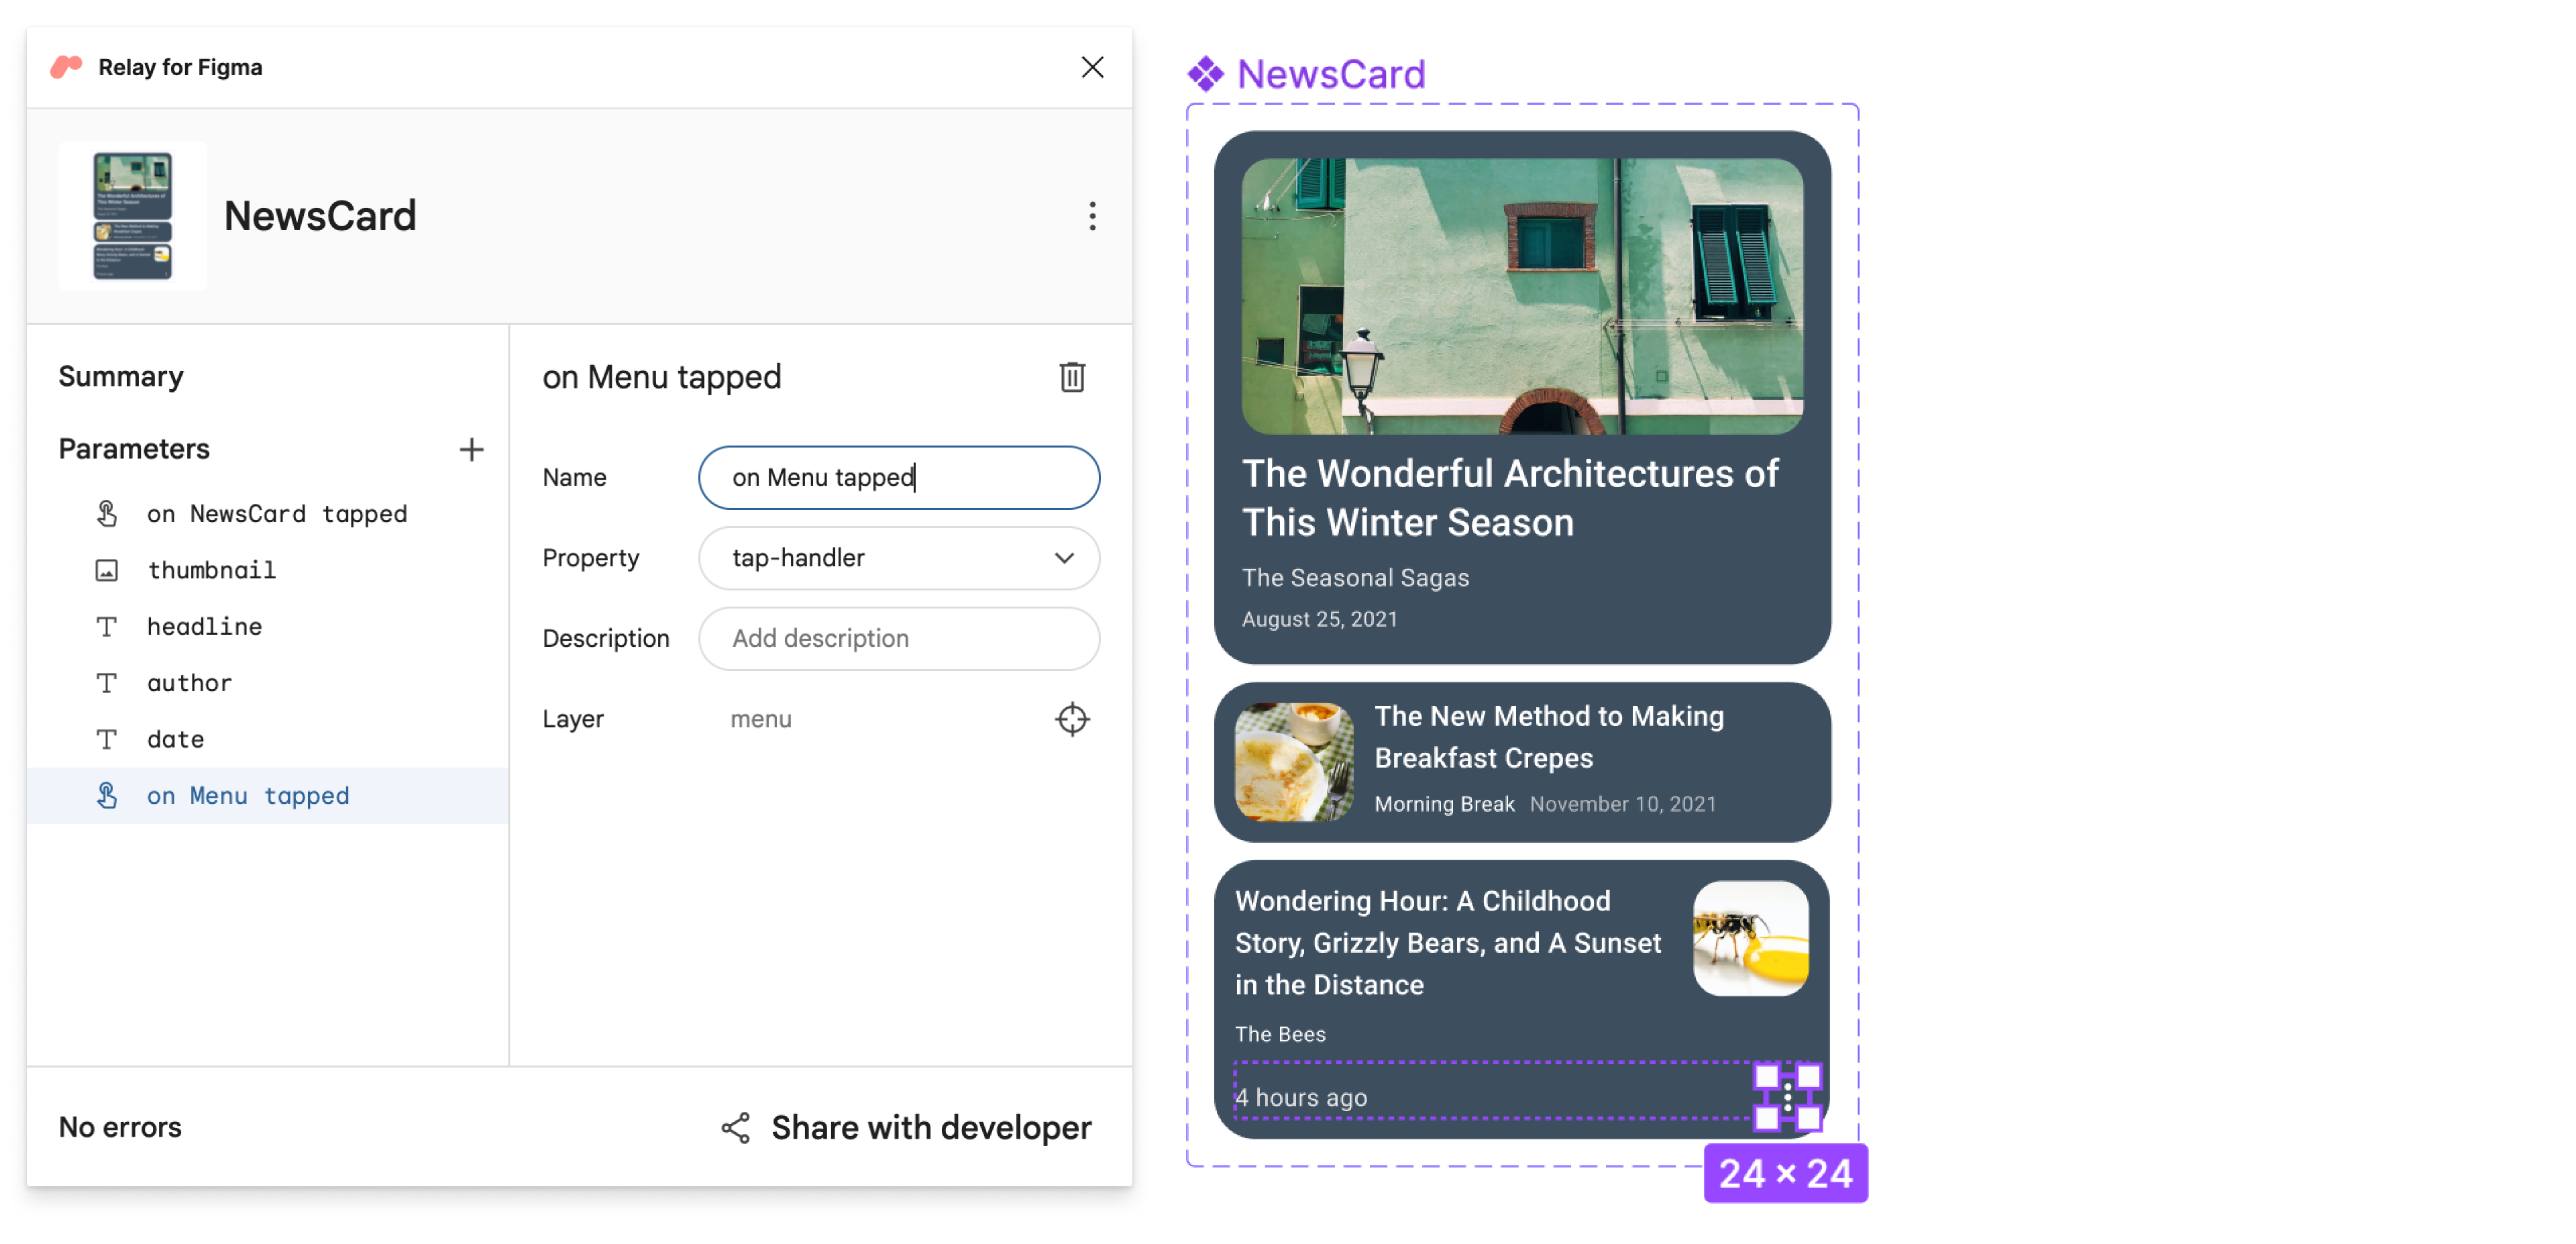2576x1244 pixels.
Task: Click the Relay for Figma logo icon
Action: pos(67,67)
